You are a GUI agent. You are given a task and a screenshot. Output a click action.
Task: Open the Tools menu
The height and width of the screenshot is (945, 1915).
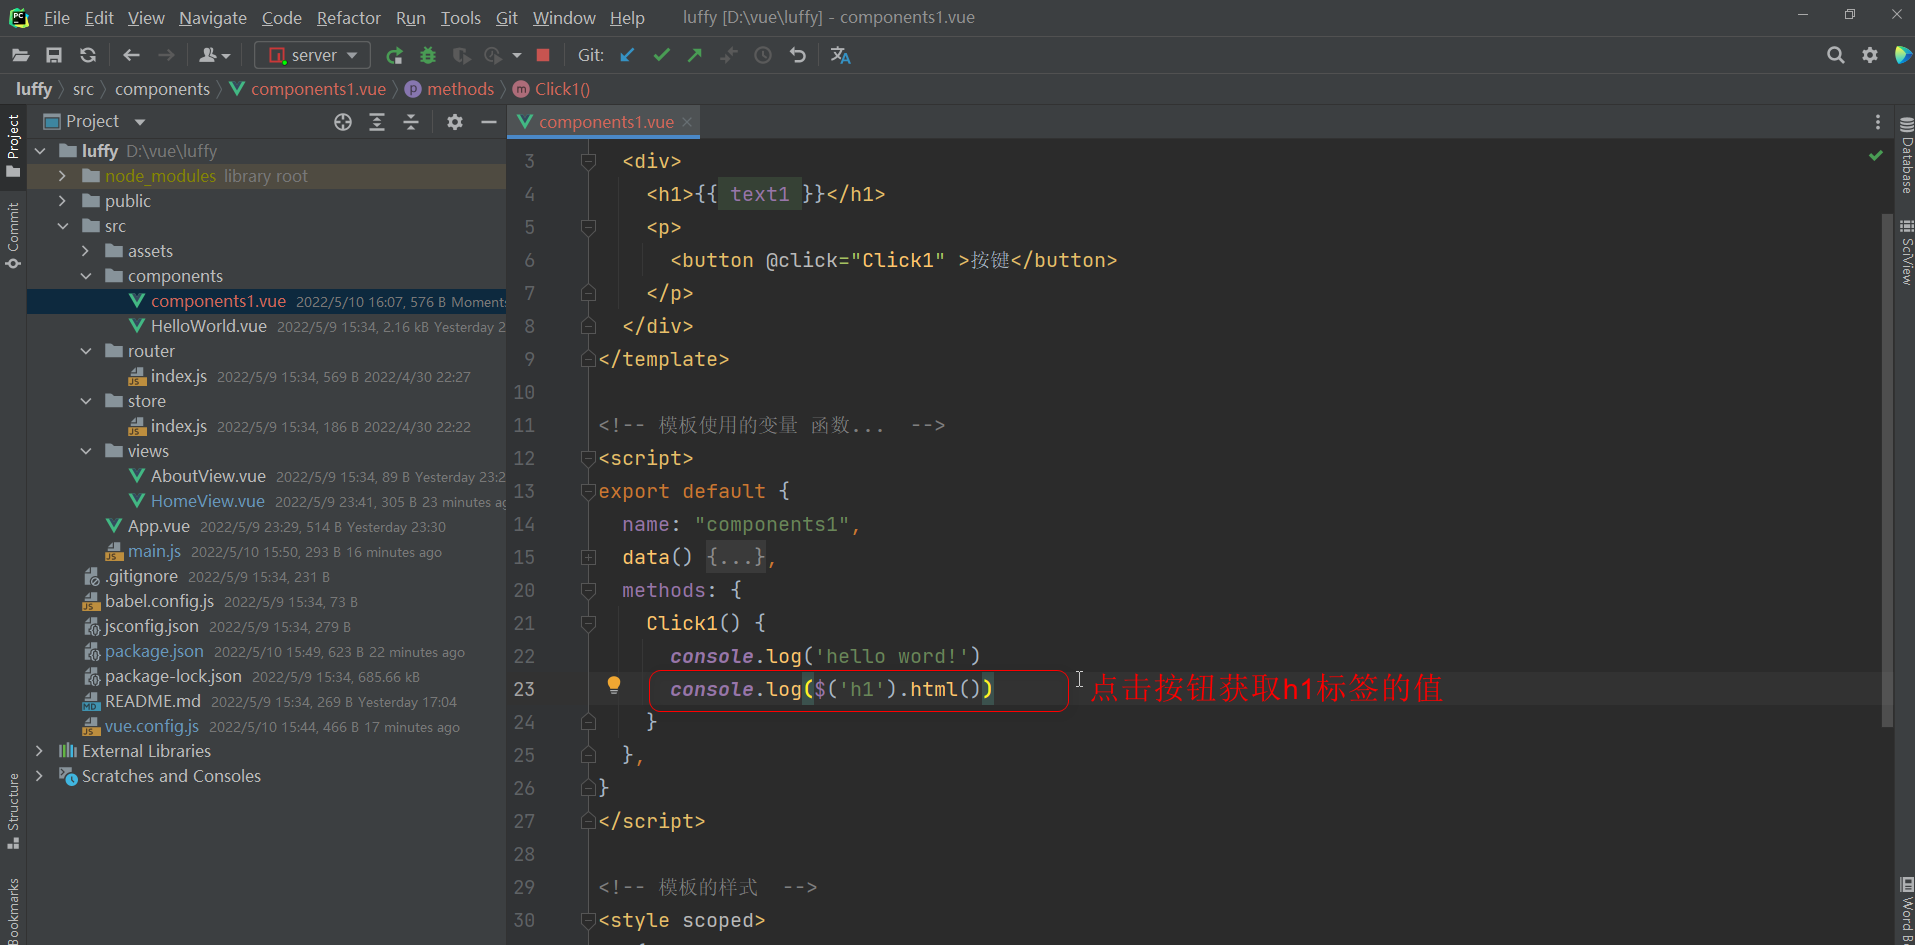(x=460, y=18)
